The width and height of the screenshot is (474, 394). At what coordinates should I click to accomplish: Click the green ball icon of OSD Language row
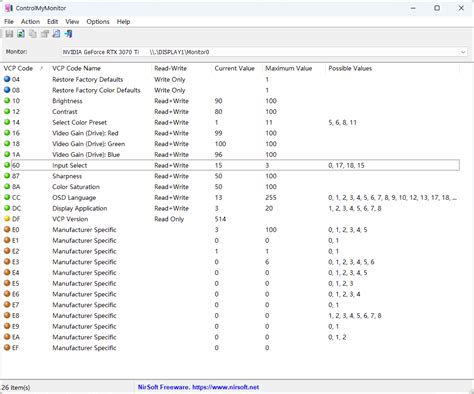(7, 197)
